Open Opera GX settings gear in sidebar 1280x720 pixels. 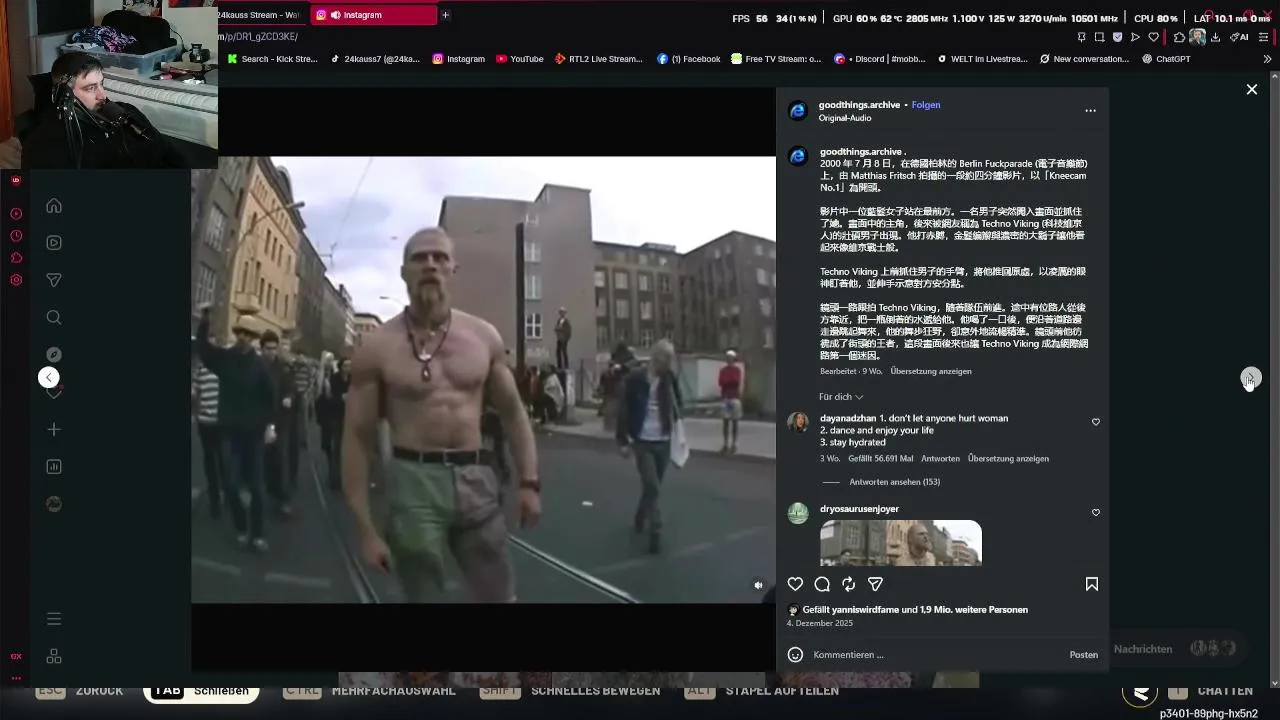pyautogui.click(x=16, y=280)
